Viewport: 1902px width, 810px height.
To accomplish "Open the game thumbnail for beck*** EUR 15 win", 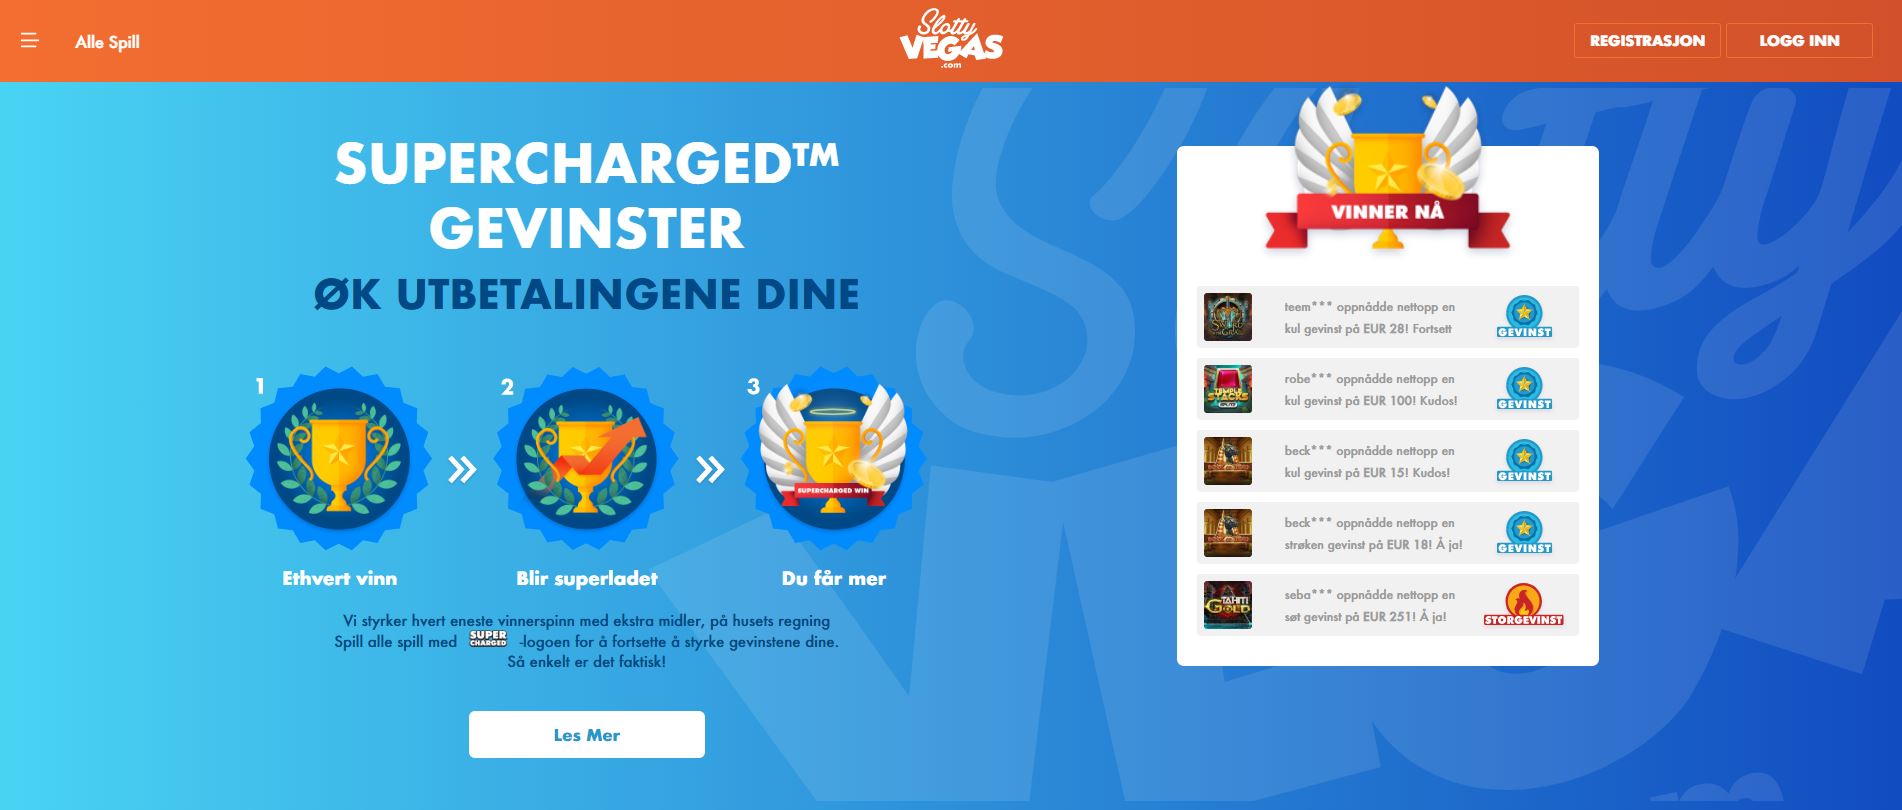I will point(1228,461).
